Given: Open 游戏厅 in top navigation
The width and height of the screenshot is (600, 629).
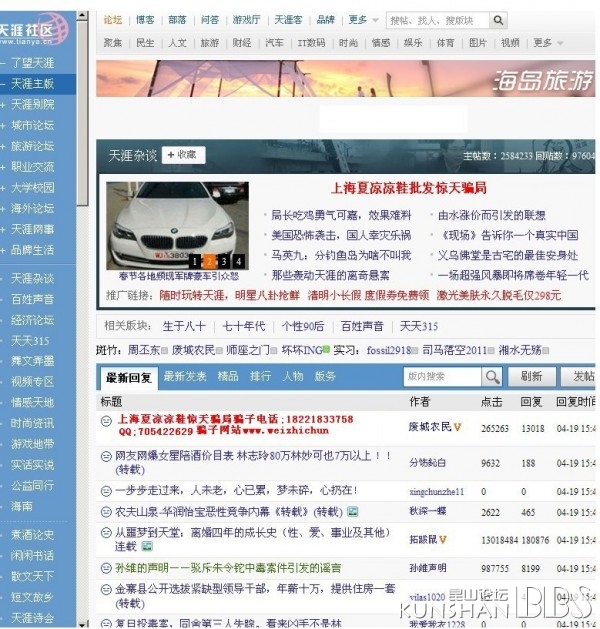Looking at the screenshot, I should pos(246,20).
